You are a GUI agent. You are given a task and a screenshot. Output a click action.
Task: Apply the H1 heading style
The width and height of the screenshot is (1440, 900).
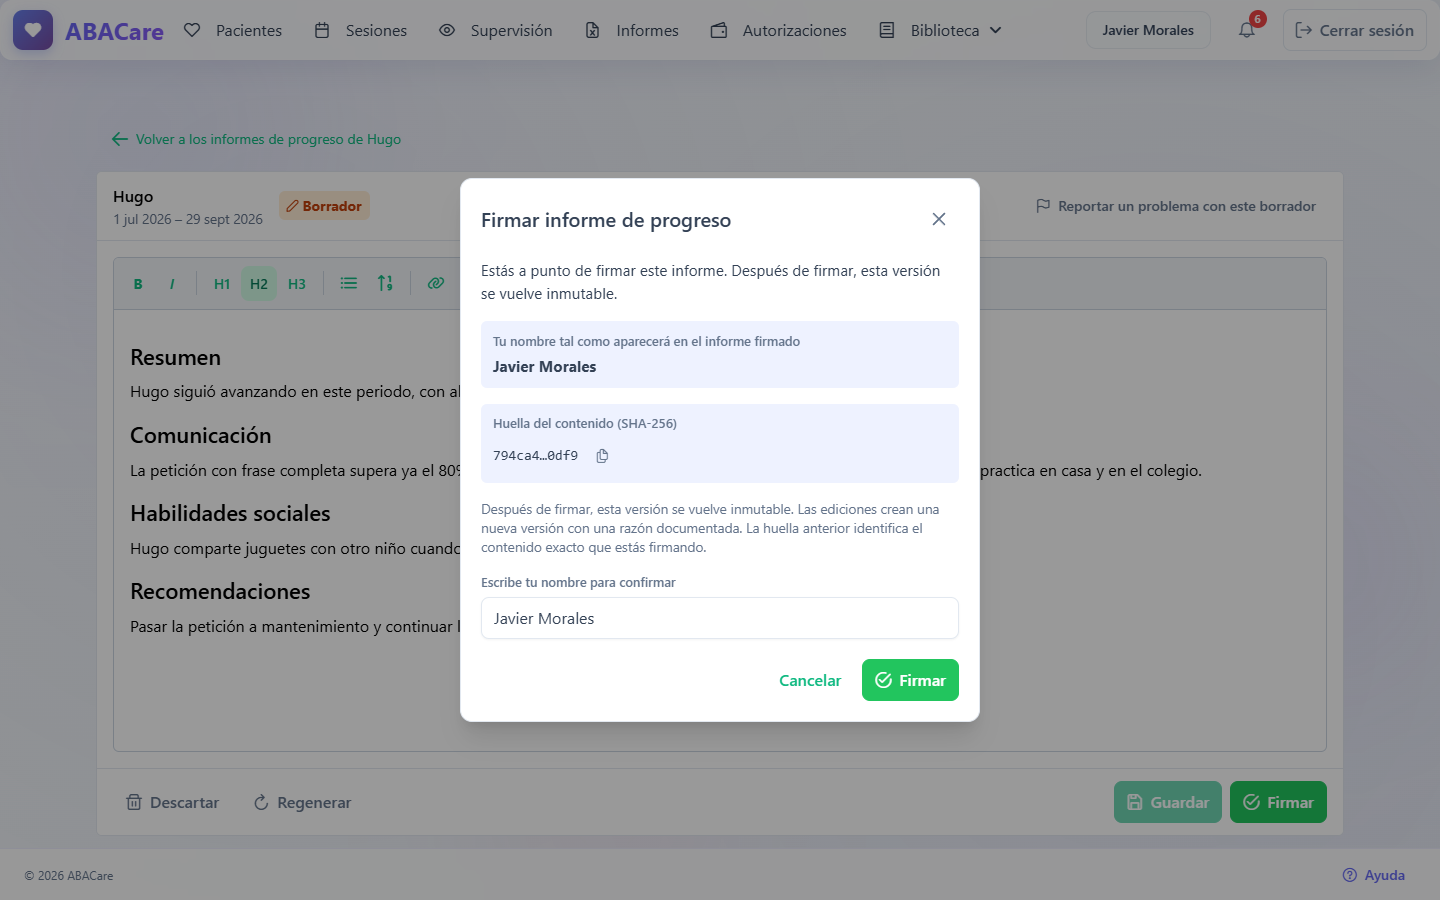tap(222, 284)
